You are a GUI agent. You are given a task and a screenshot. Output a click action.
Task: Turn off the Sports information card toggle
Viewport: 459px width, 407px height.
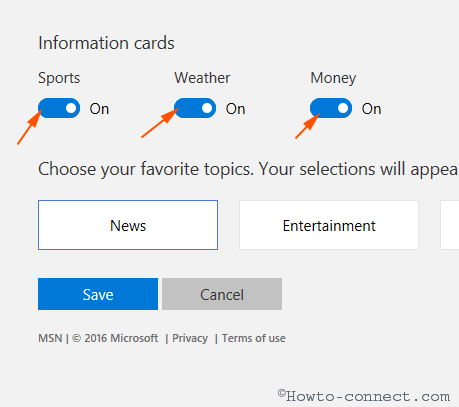pos(59,108)
